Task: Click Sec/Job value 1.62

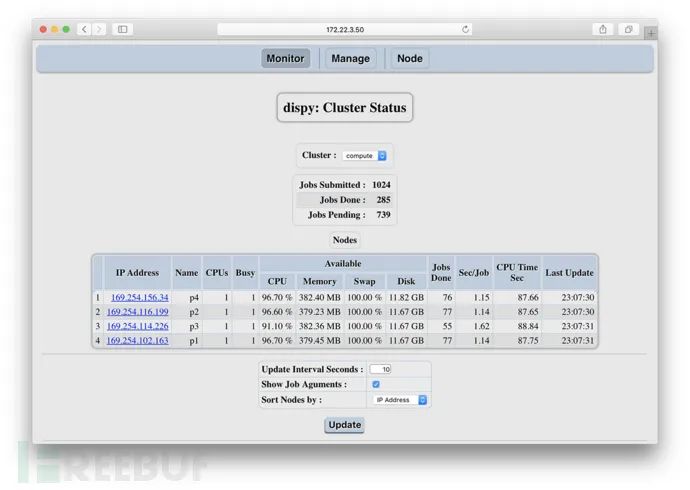Action: tap(481, 326)
